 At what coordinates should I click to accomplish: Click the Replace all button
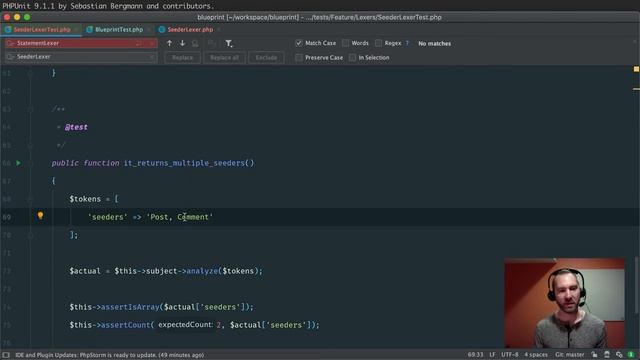pos(224,58)
